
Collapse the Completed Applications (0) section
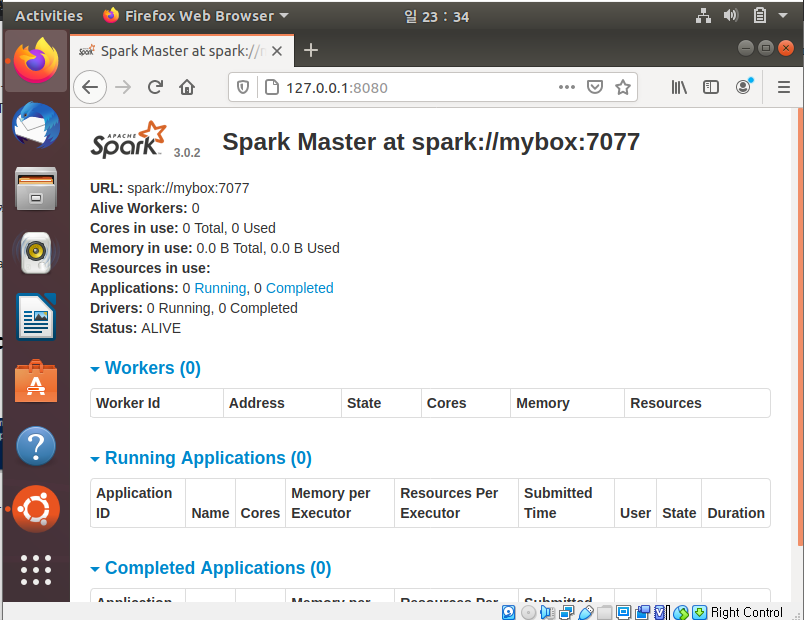(x=211, y=568)
